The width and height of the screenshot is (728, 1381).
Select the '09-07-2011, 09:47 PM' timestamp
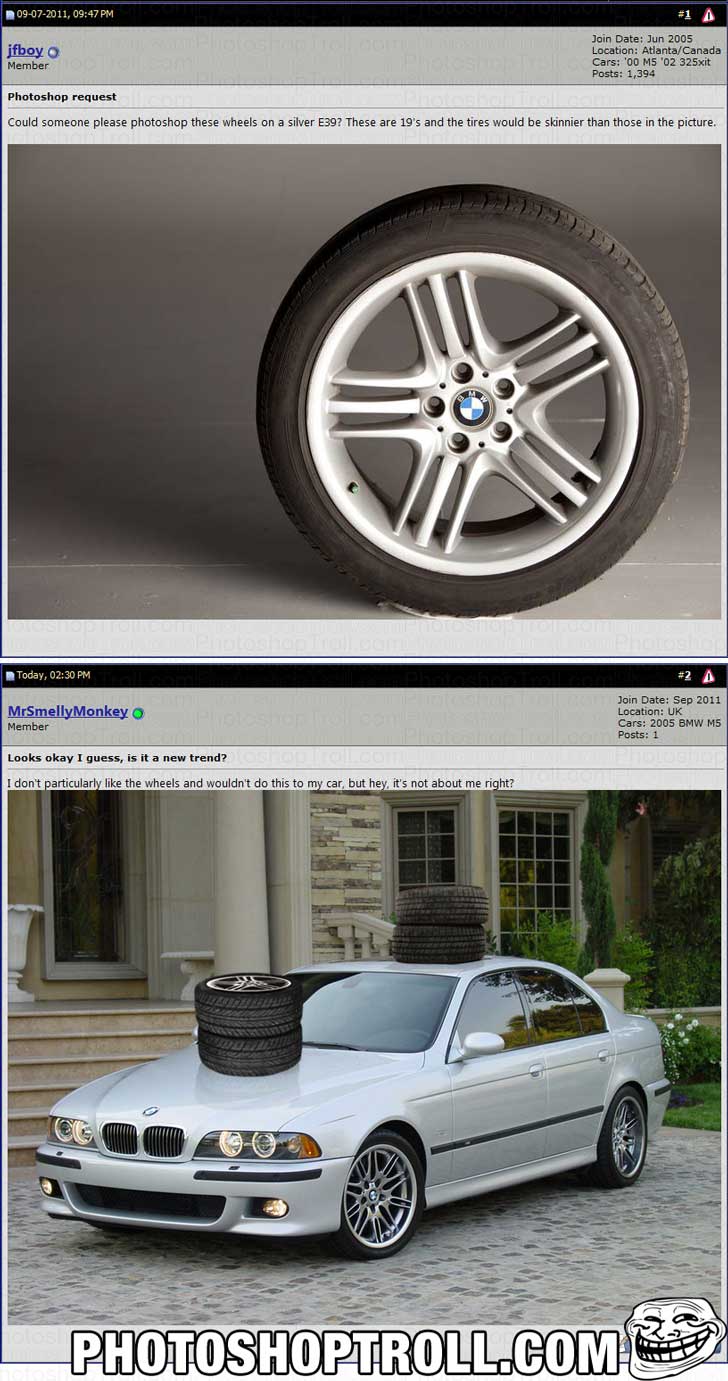65,14
